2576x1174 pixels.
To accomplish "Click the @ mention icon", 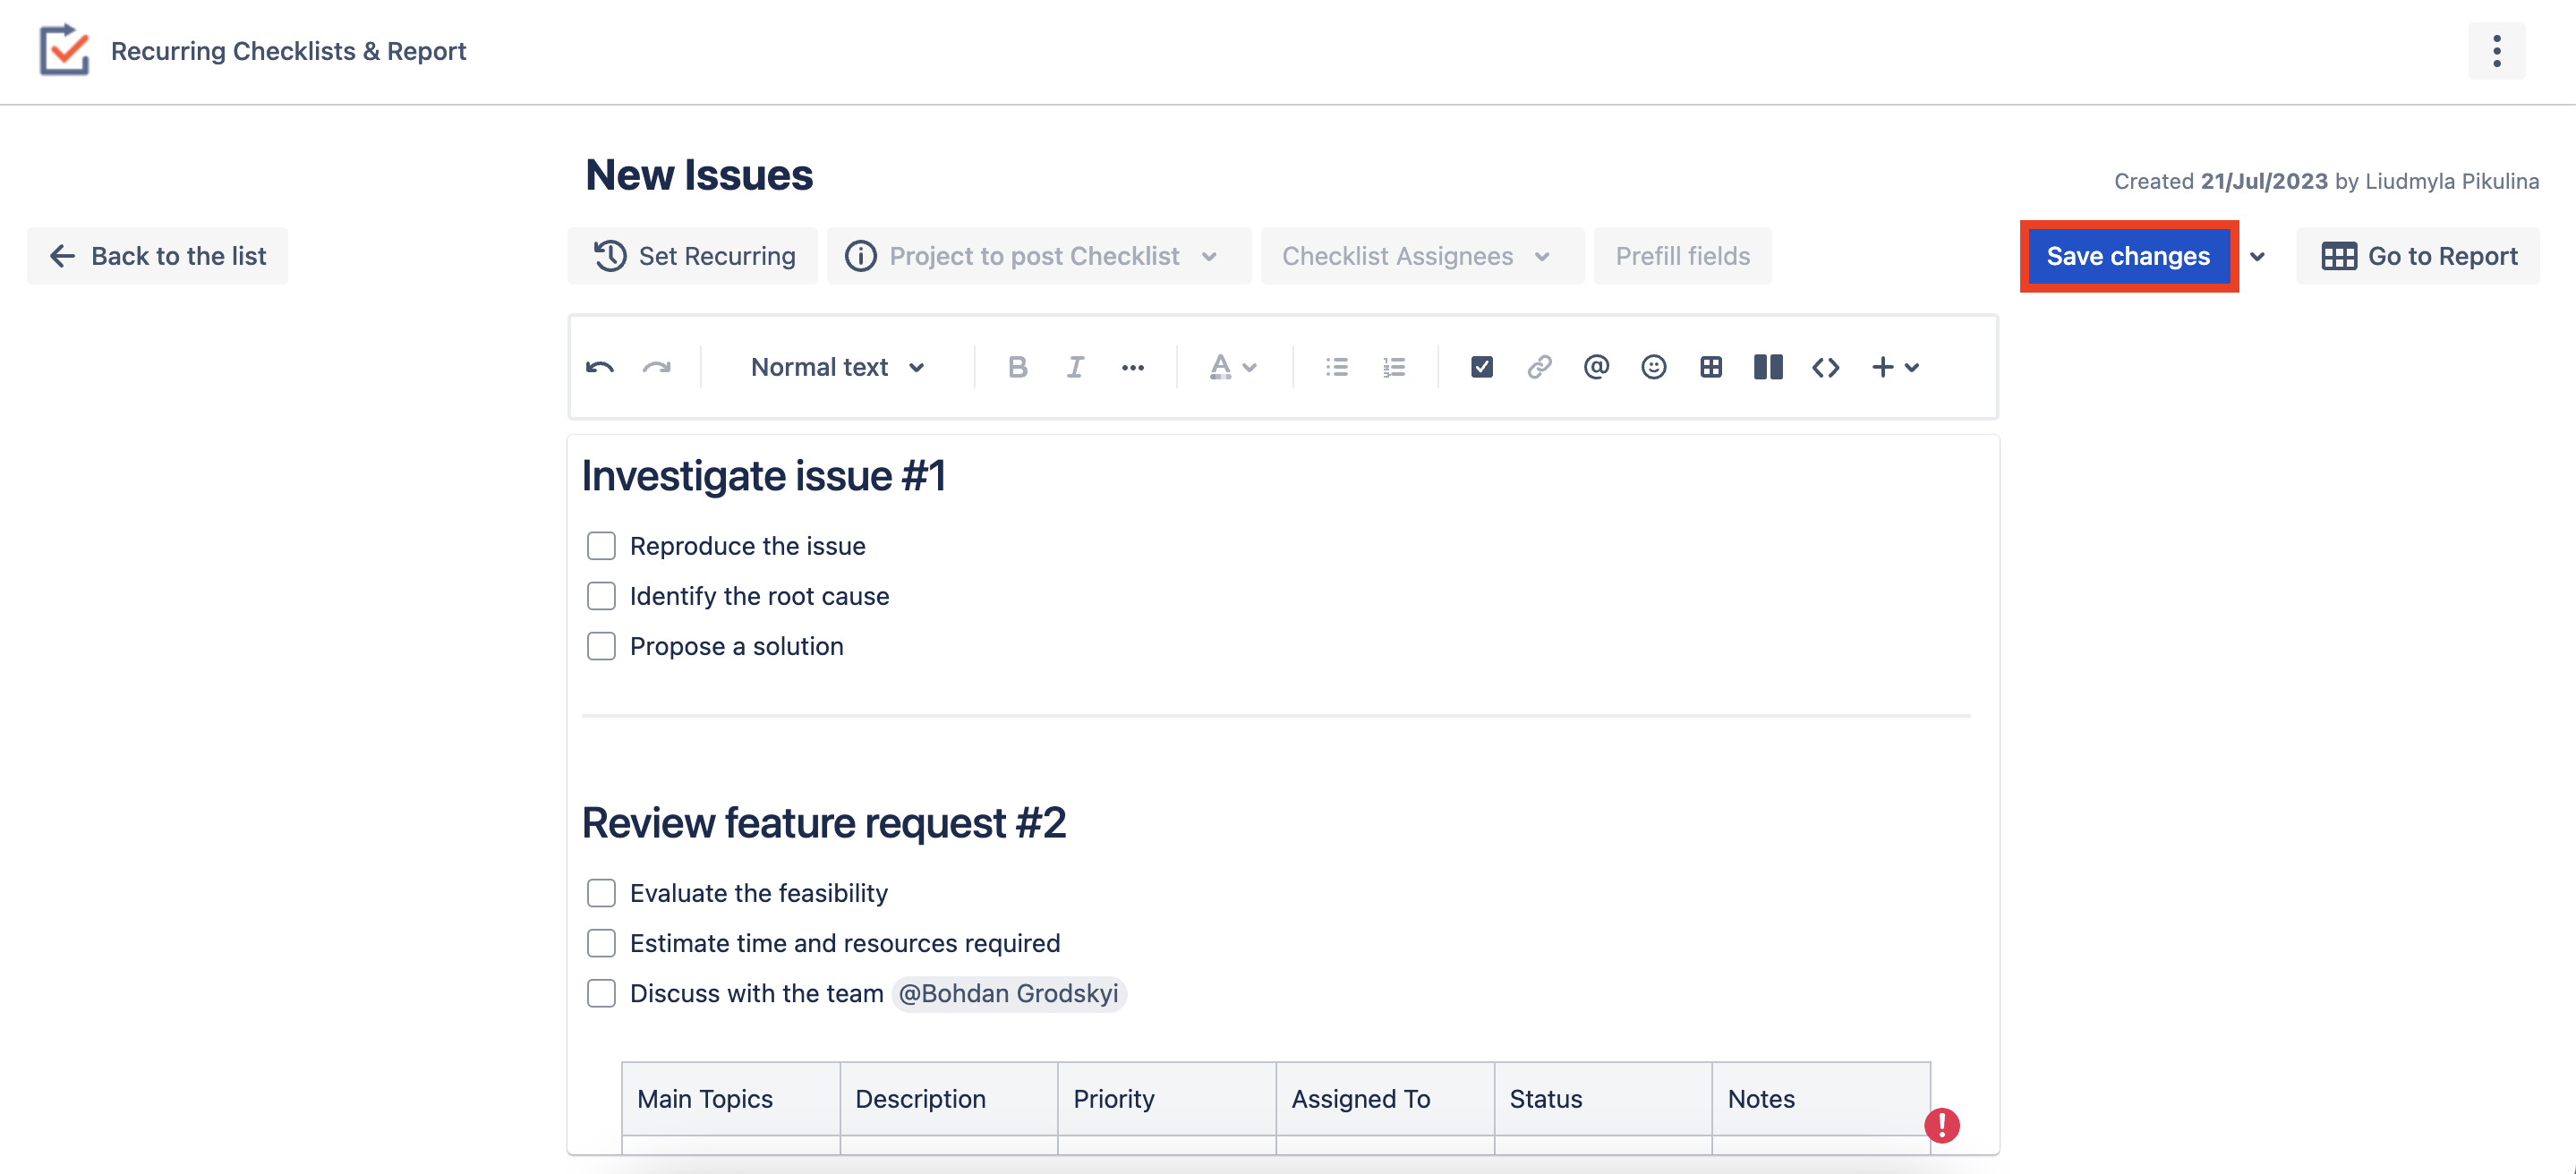I will pos(1596,367).
